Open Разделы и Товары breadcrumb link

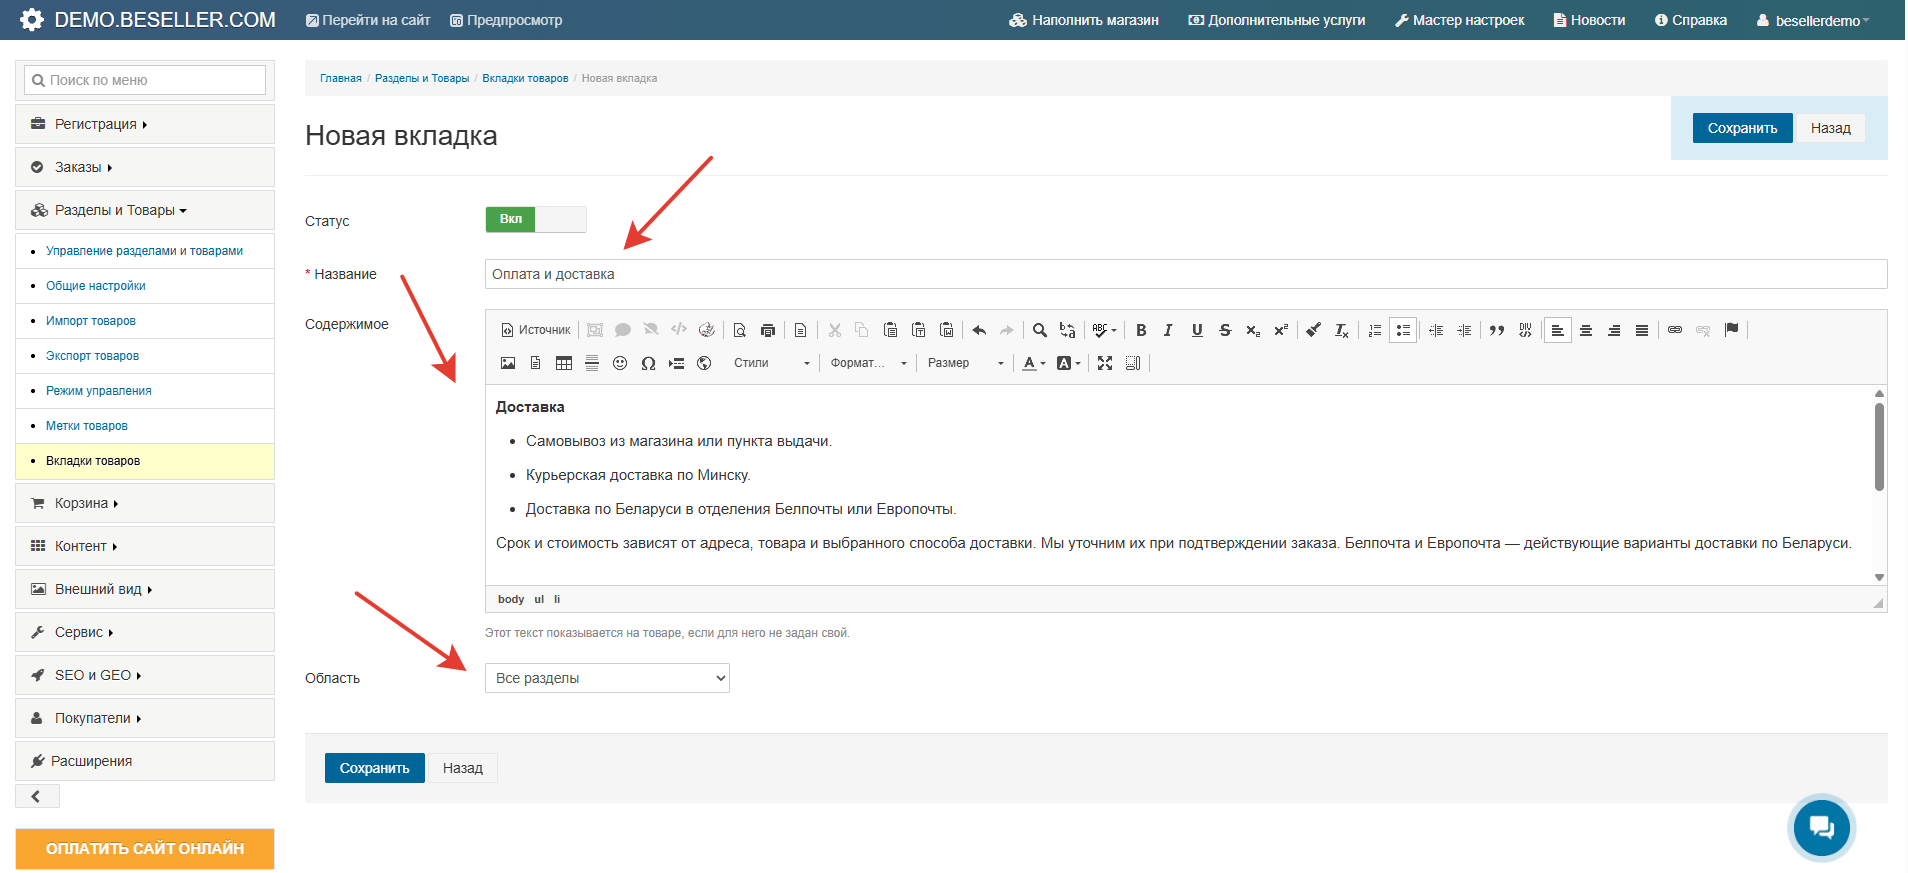click(422, 78)
